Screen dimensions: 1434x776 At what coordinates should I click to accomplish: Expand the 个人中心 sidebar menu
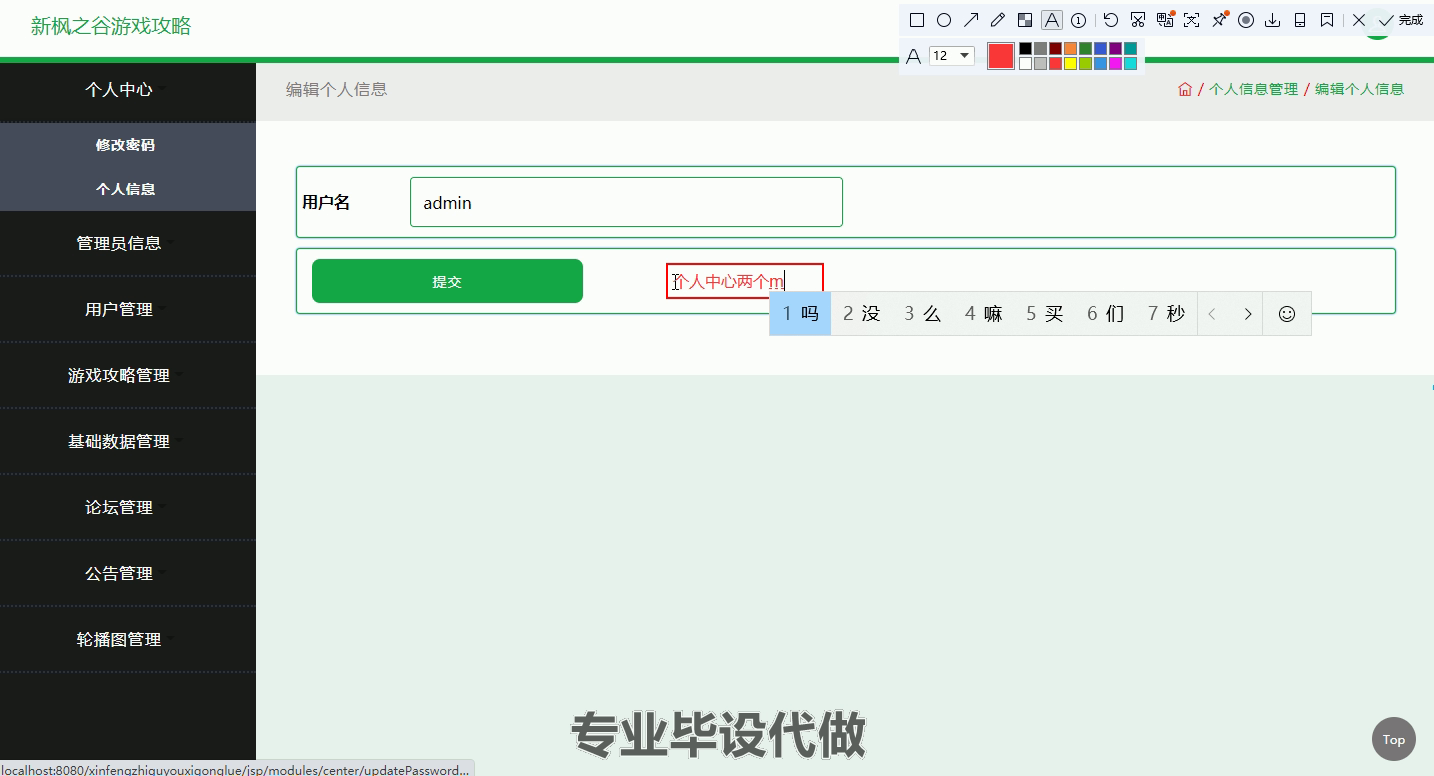[127, 90]
